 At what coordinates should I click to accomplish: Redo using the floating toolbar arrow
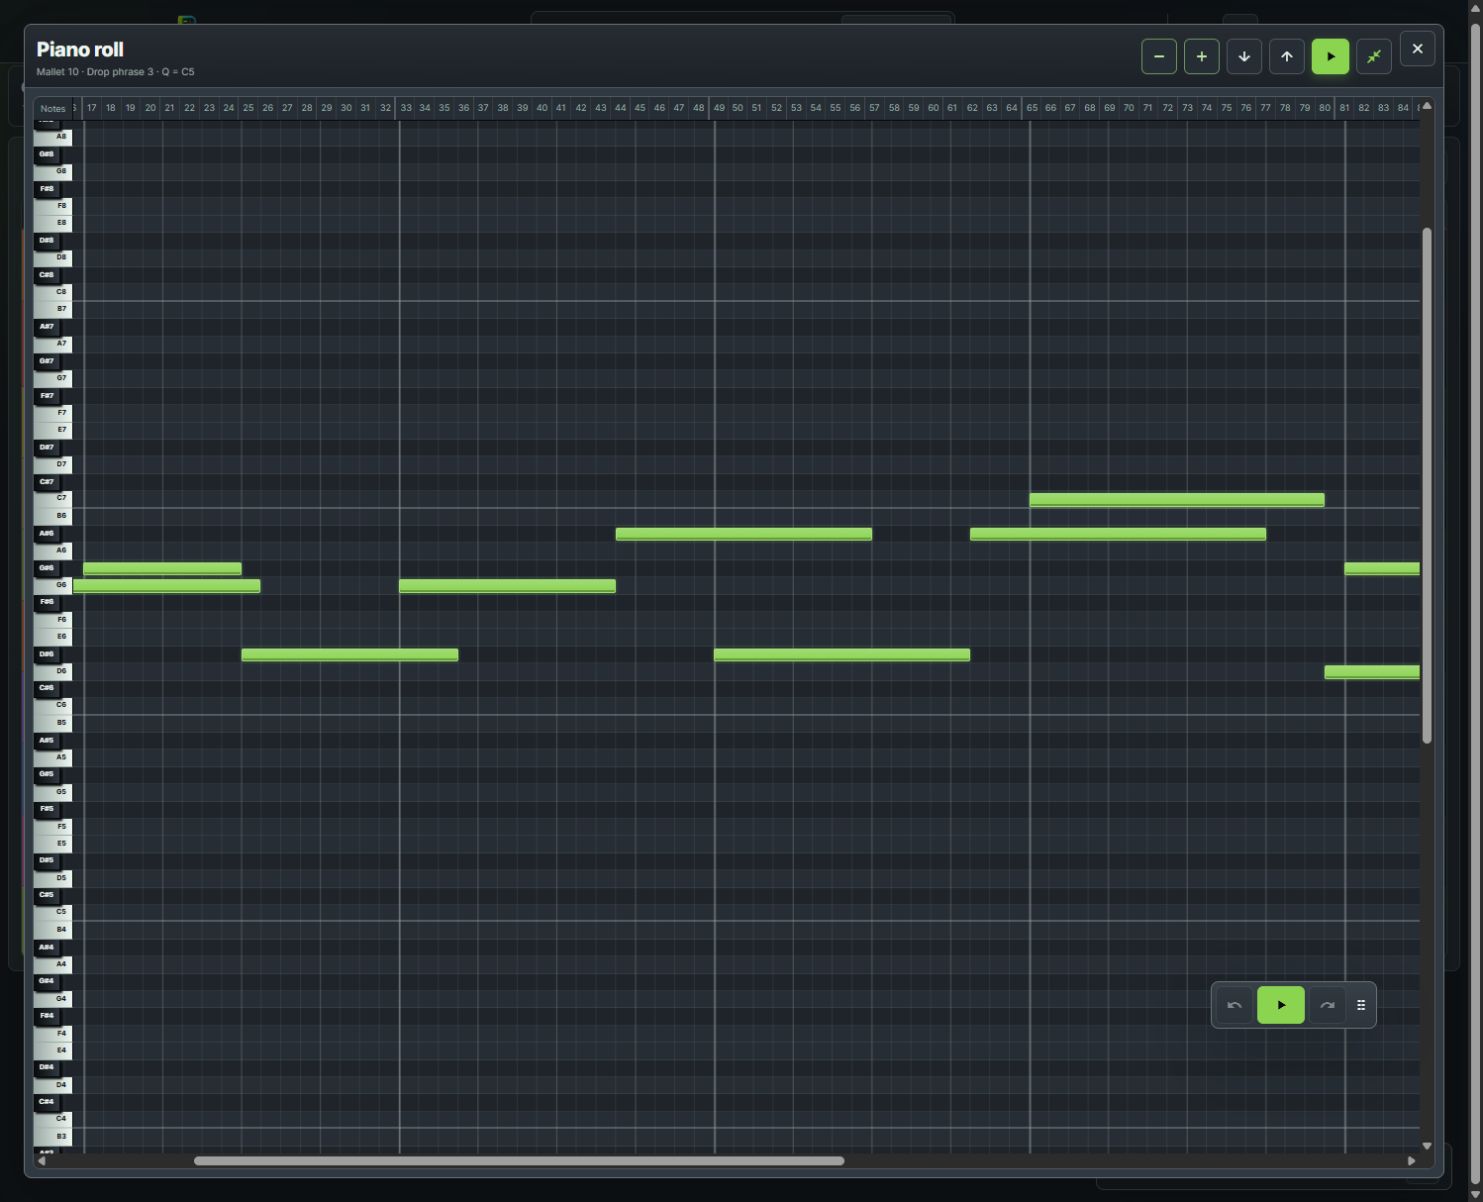(x=1327, y=1005)
